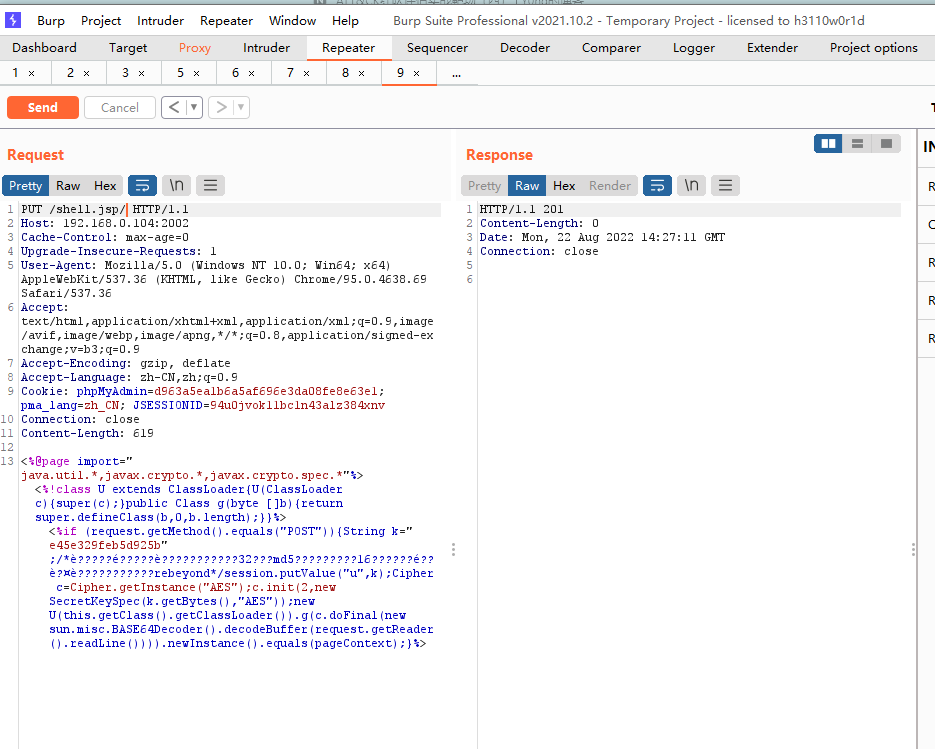Open the Help menu
The height and width of the screenshot is (749, 935).
[345, 21]
